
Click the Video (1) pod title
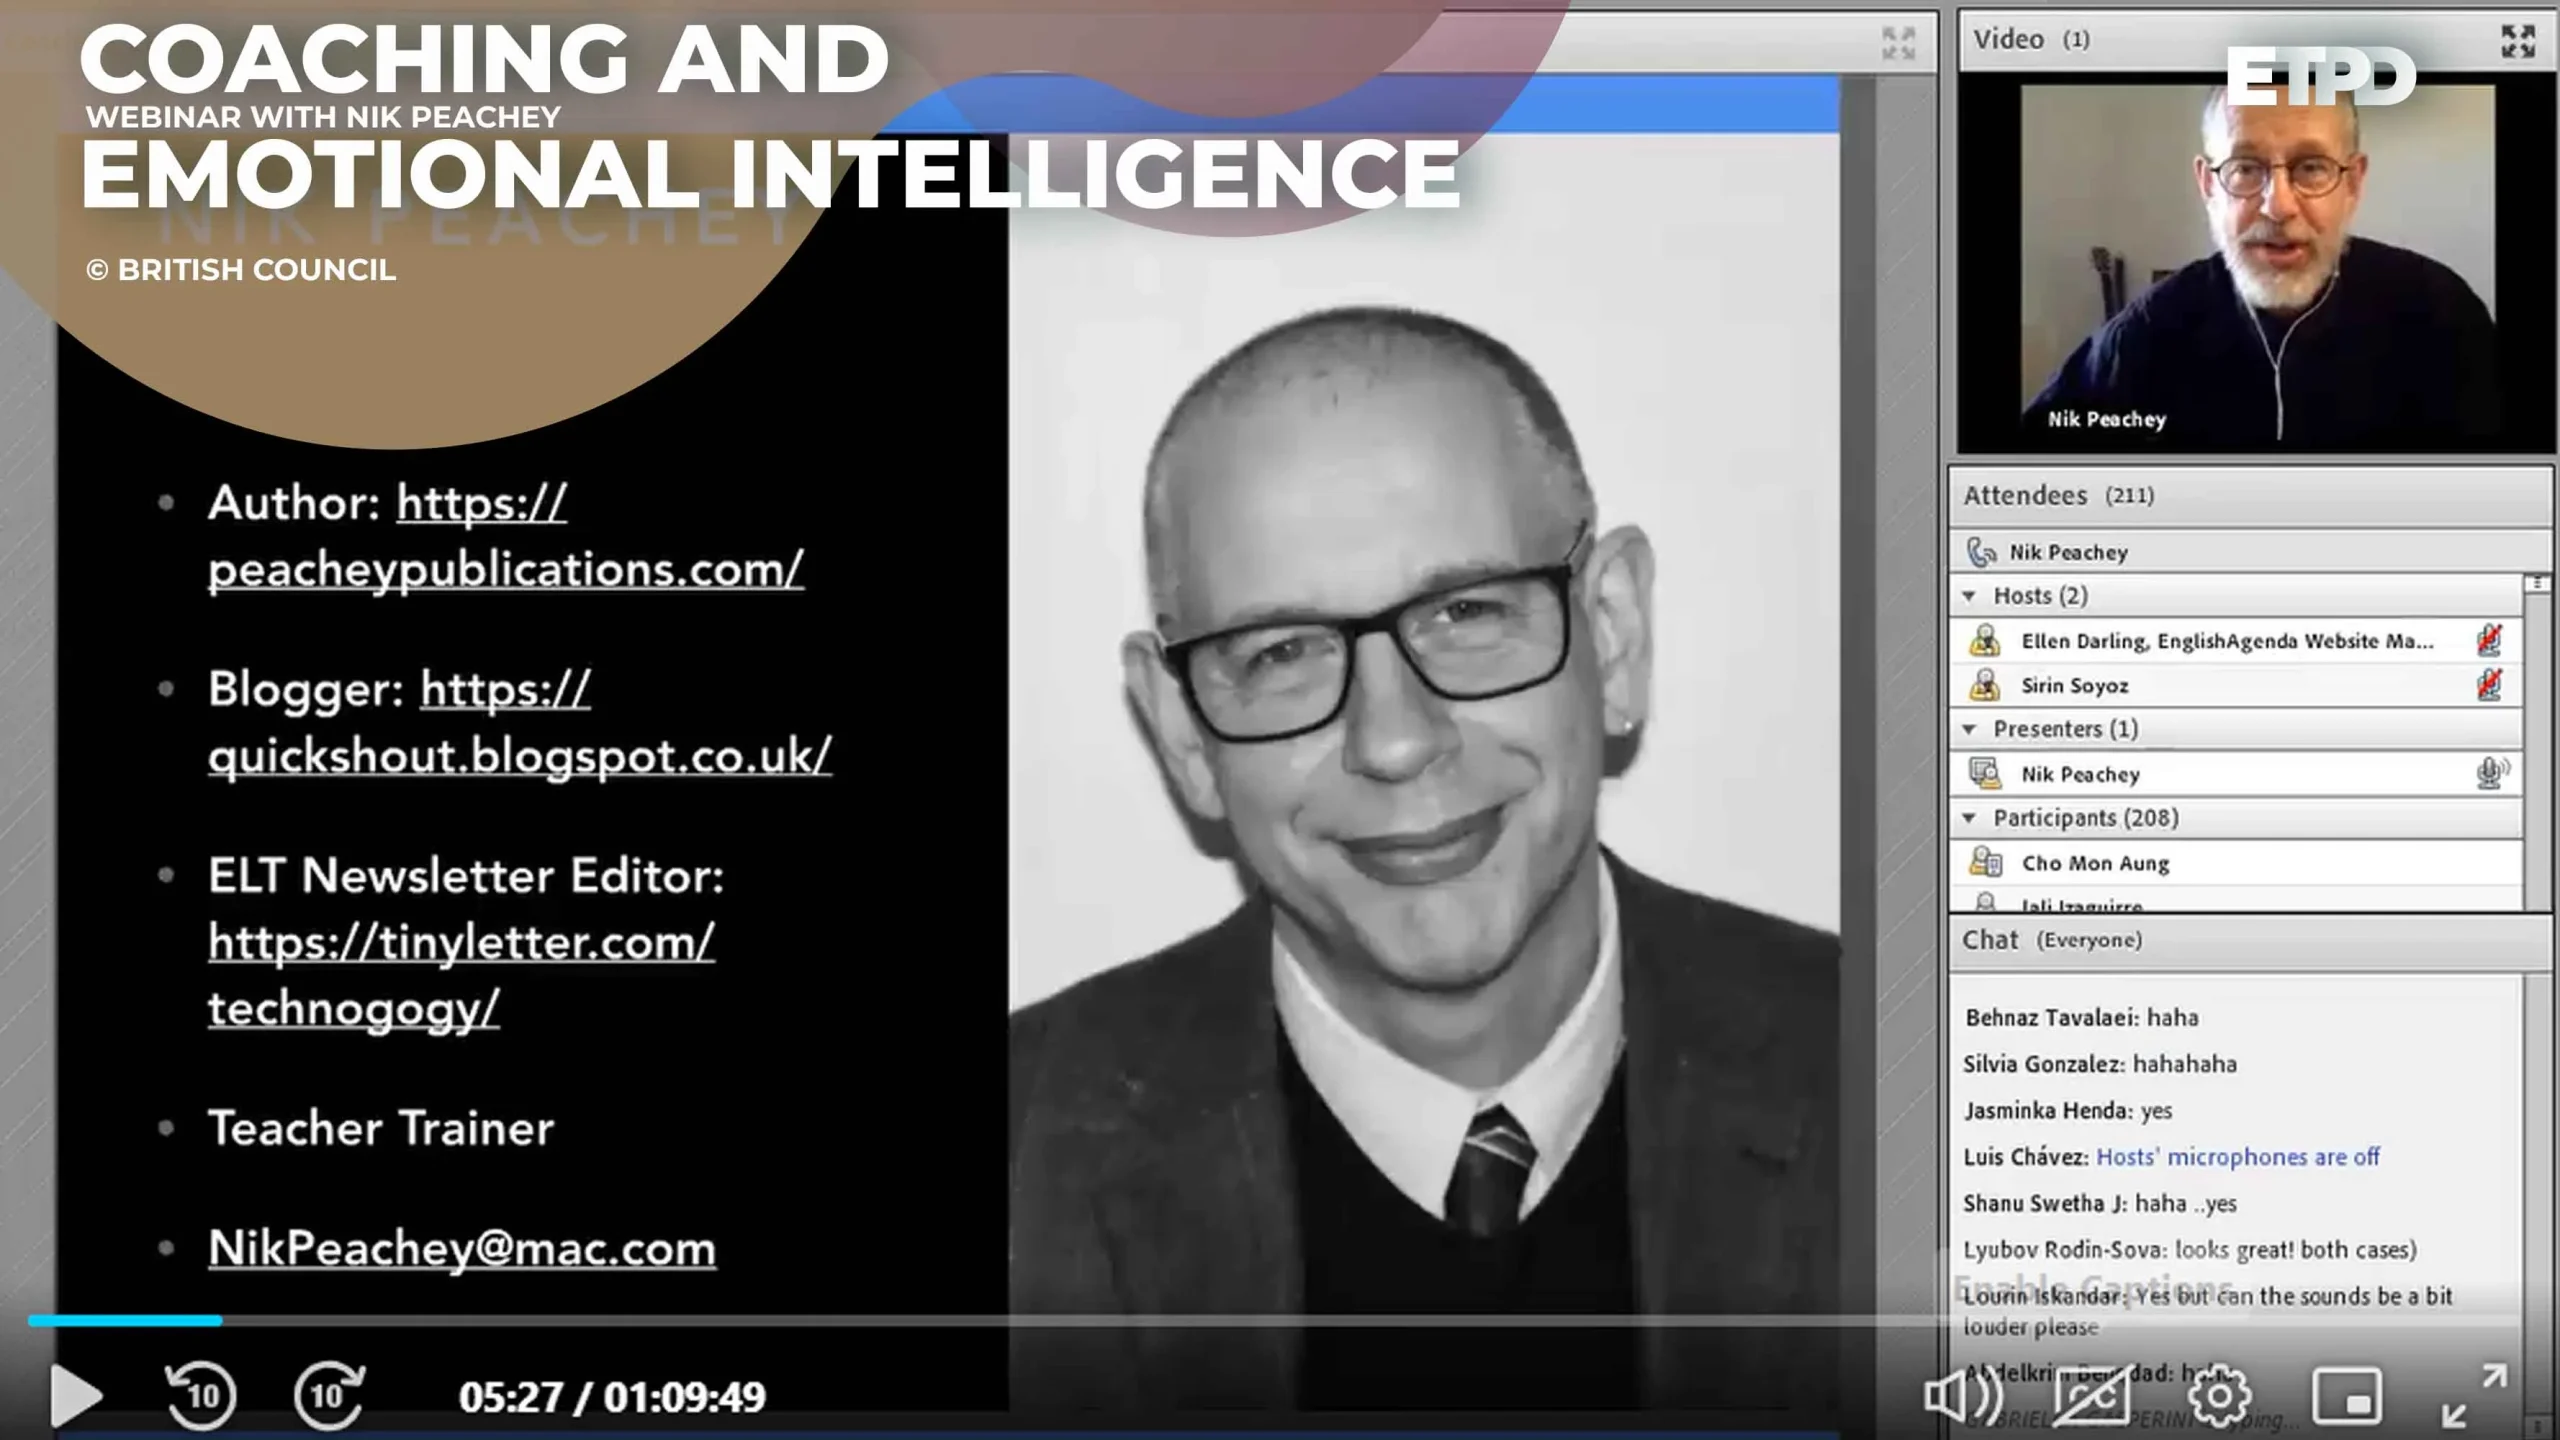2030,40
